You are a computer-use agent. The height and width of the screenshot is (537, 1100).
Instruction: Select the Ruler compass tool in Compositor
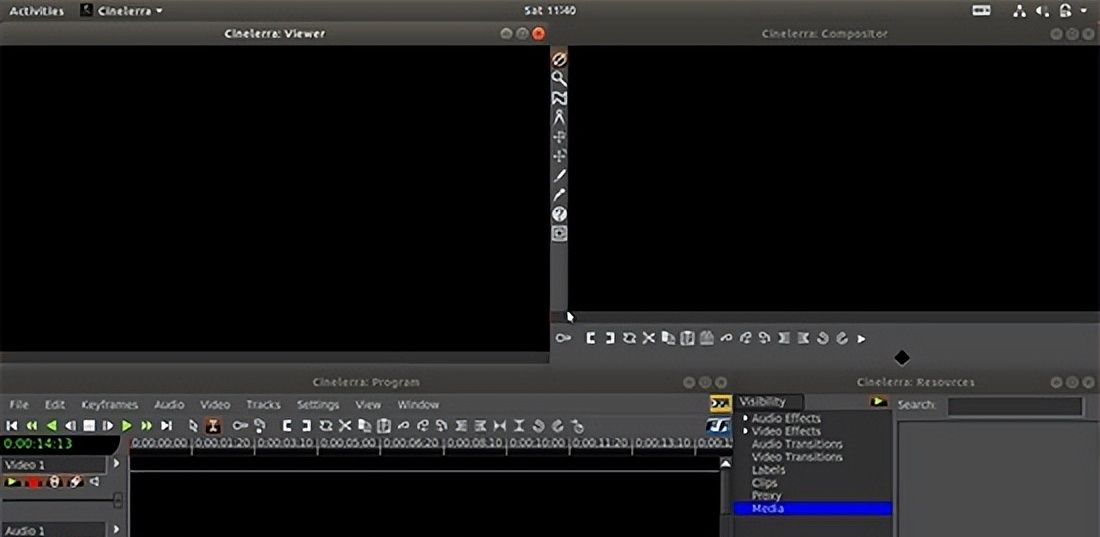tap(559, 117)
